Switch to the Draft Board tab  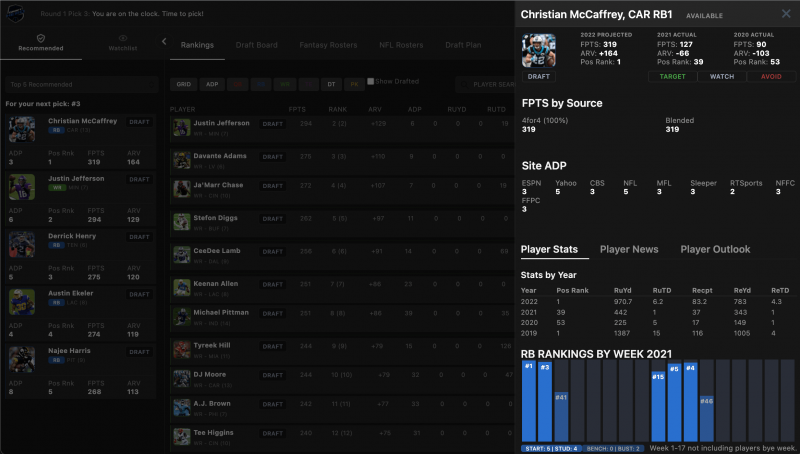point(257,45)
